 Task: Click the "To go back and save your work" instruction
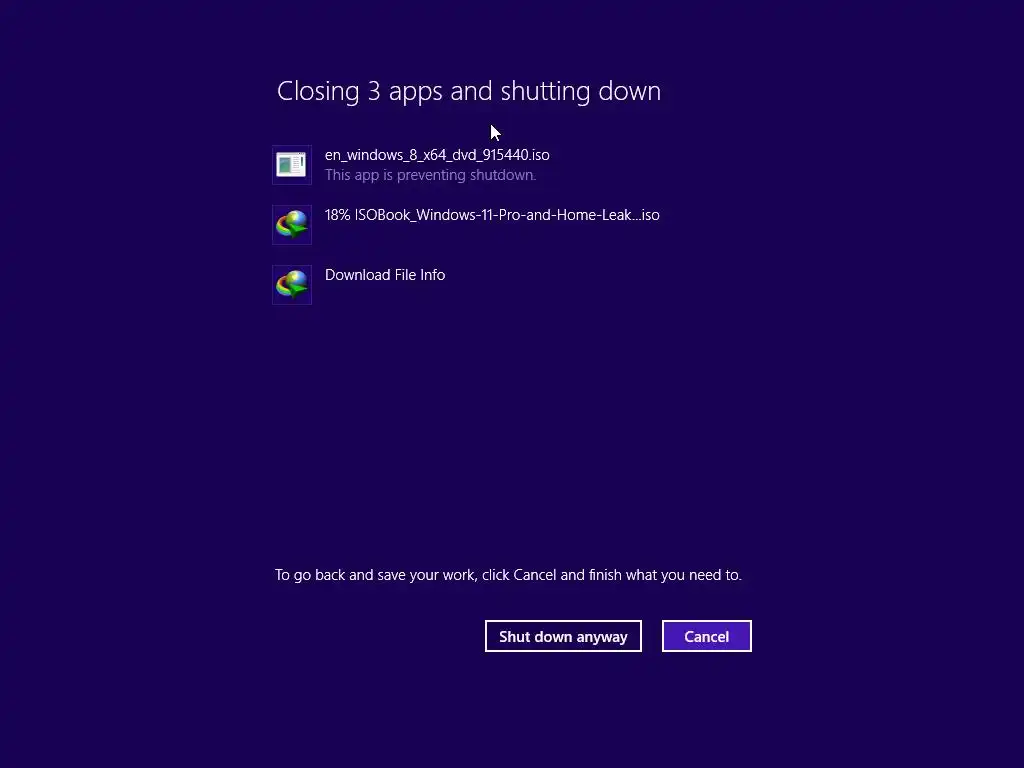point(508,575)
